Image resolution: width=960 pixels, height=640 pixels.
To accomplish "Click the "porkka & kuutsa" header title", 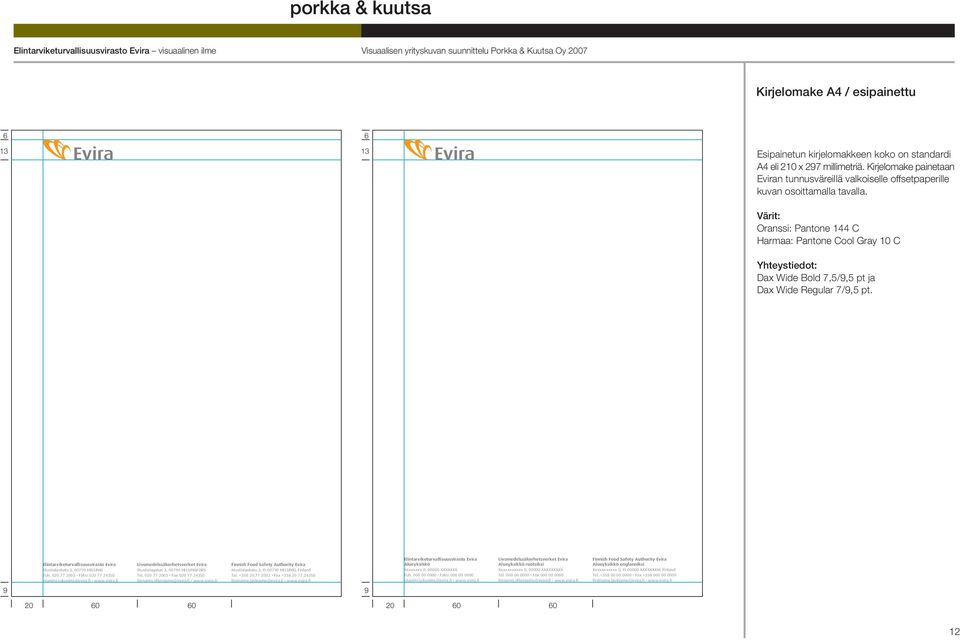I will (x=360, y=9).
